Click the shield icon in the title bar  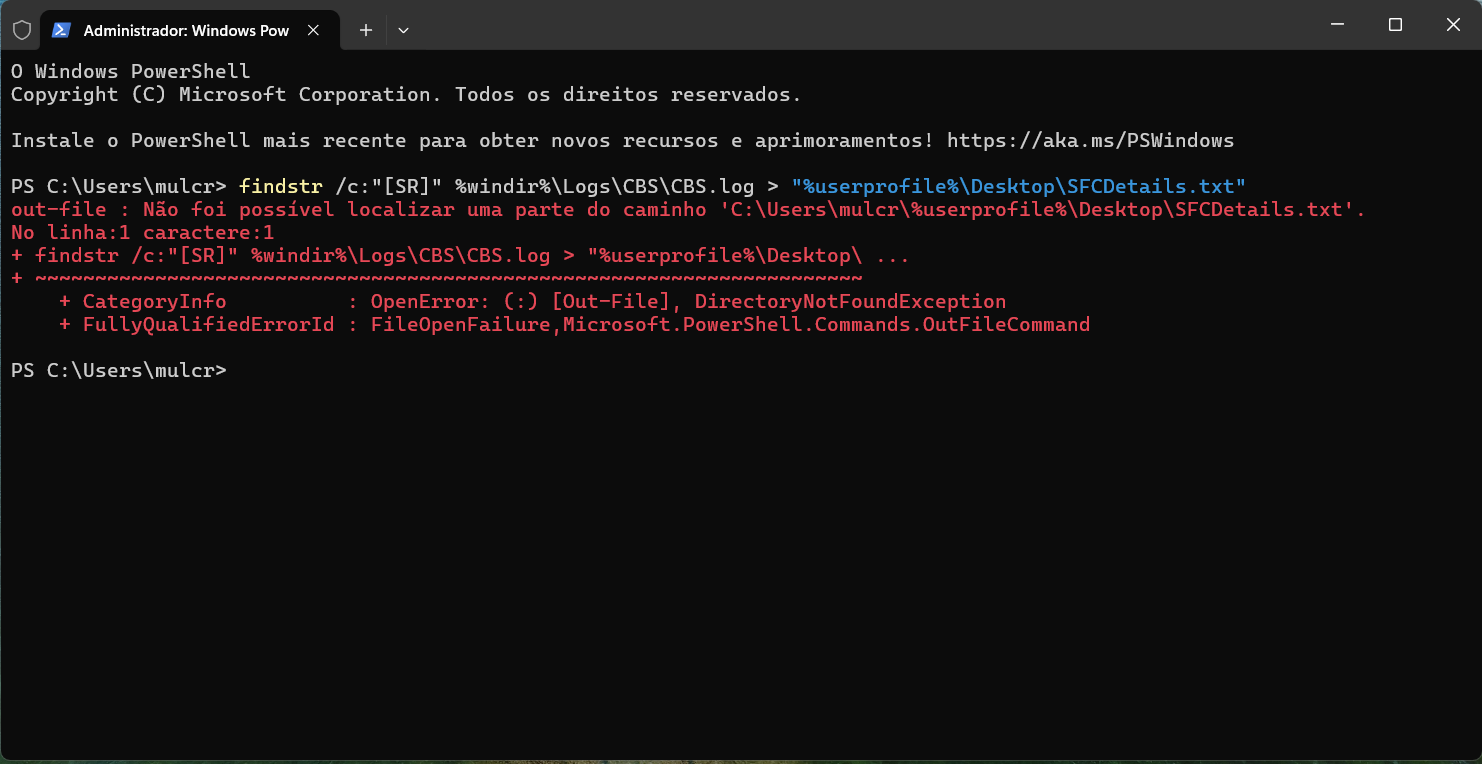(21, 30)
